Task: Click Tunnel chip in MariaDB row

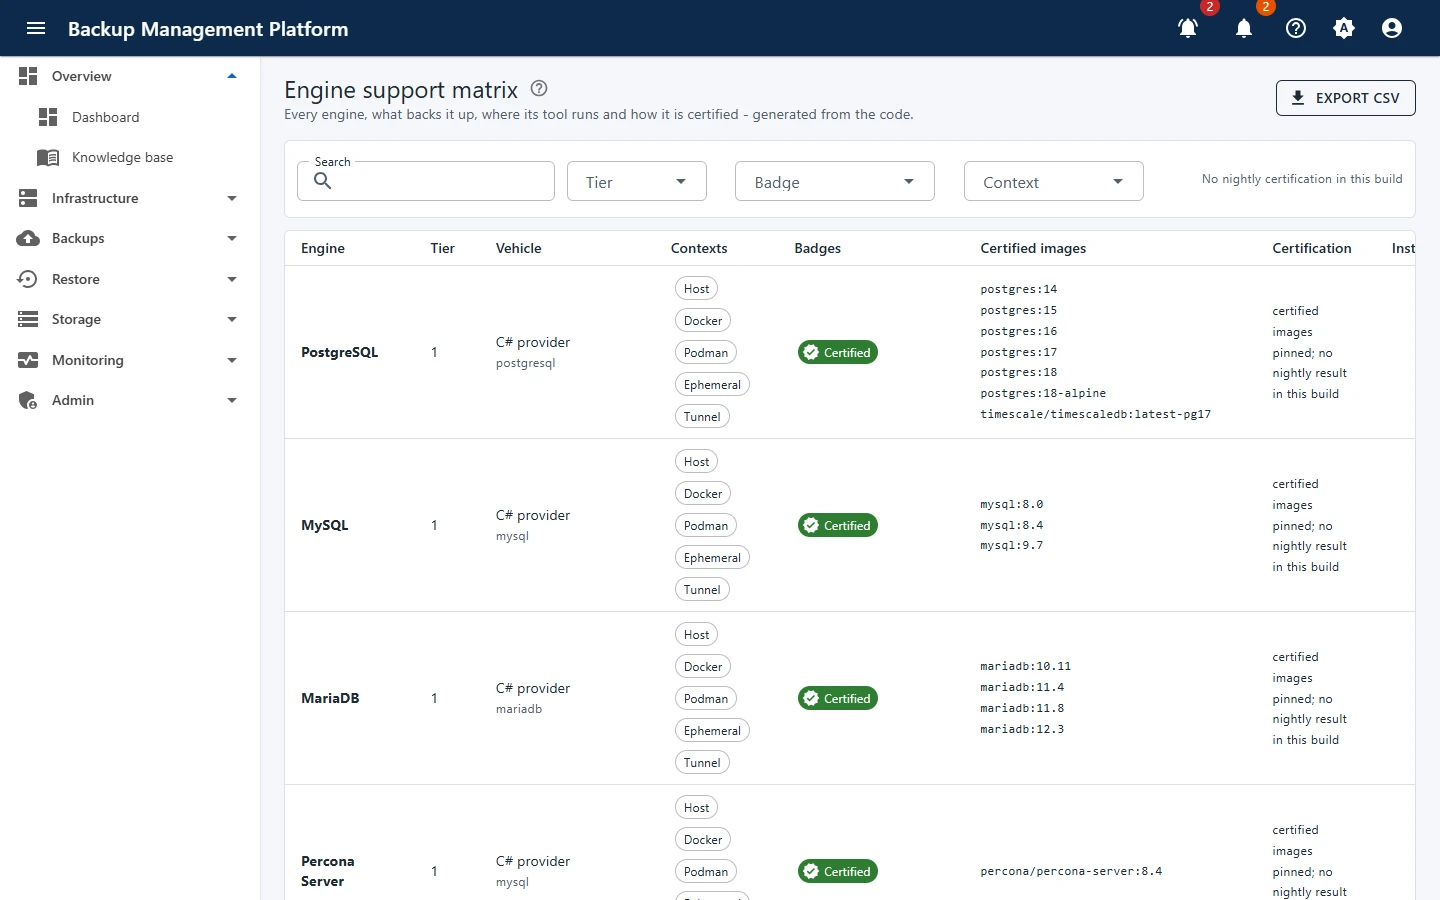Action: (x=702, y=762)
